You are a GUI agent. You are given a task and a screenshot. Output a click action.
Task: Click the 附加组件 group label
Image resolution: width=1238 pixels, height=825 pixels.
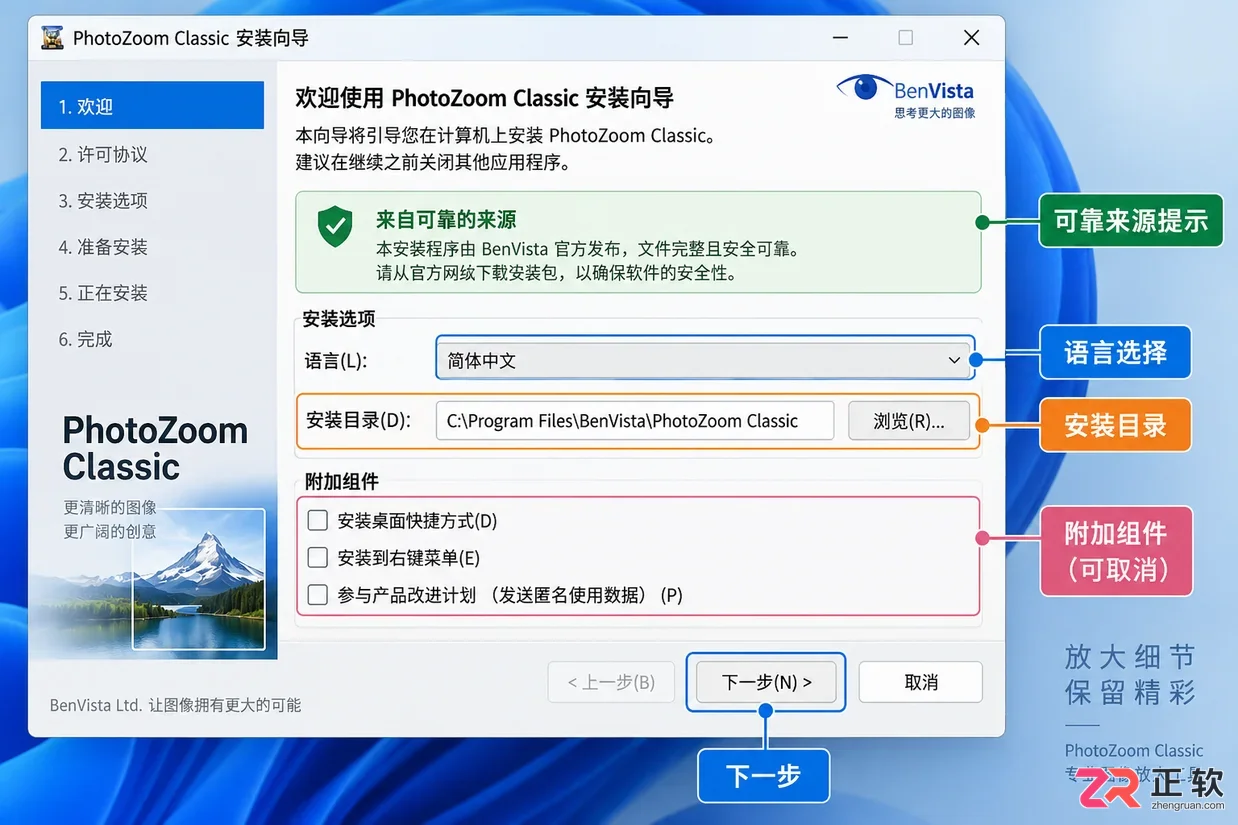pyautogui.click(x=341, y=482)
